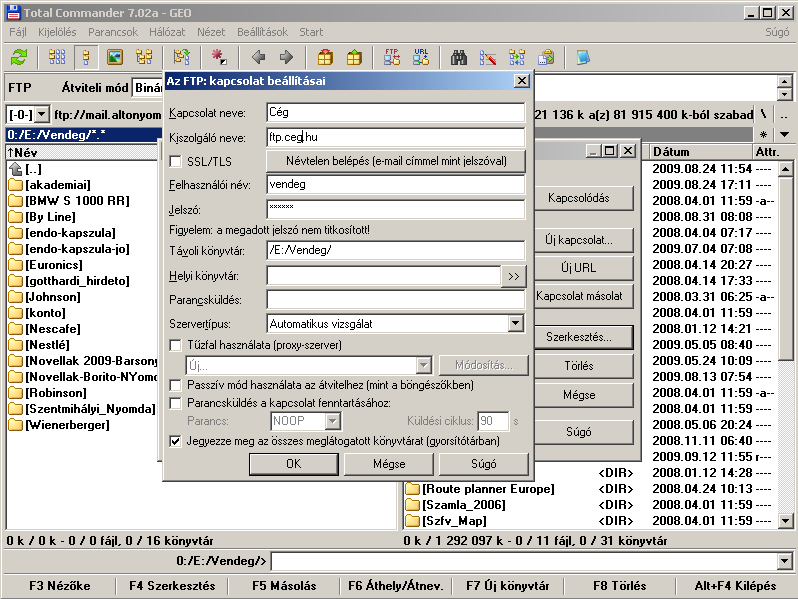Open the Szervertípus dropdown

click(x=515, y=323)
